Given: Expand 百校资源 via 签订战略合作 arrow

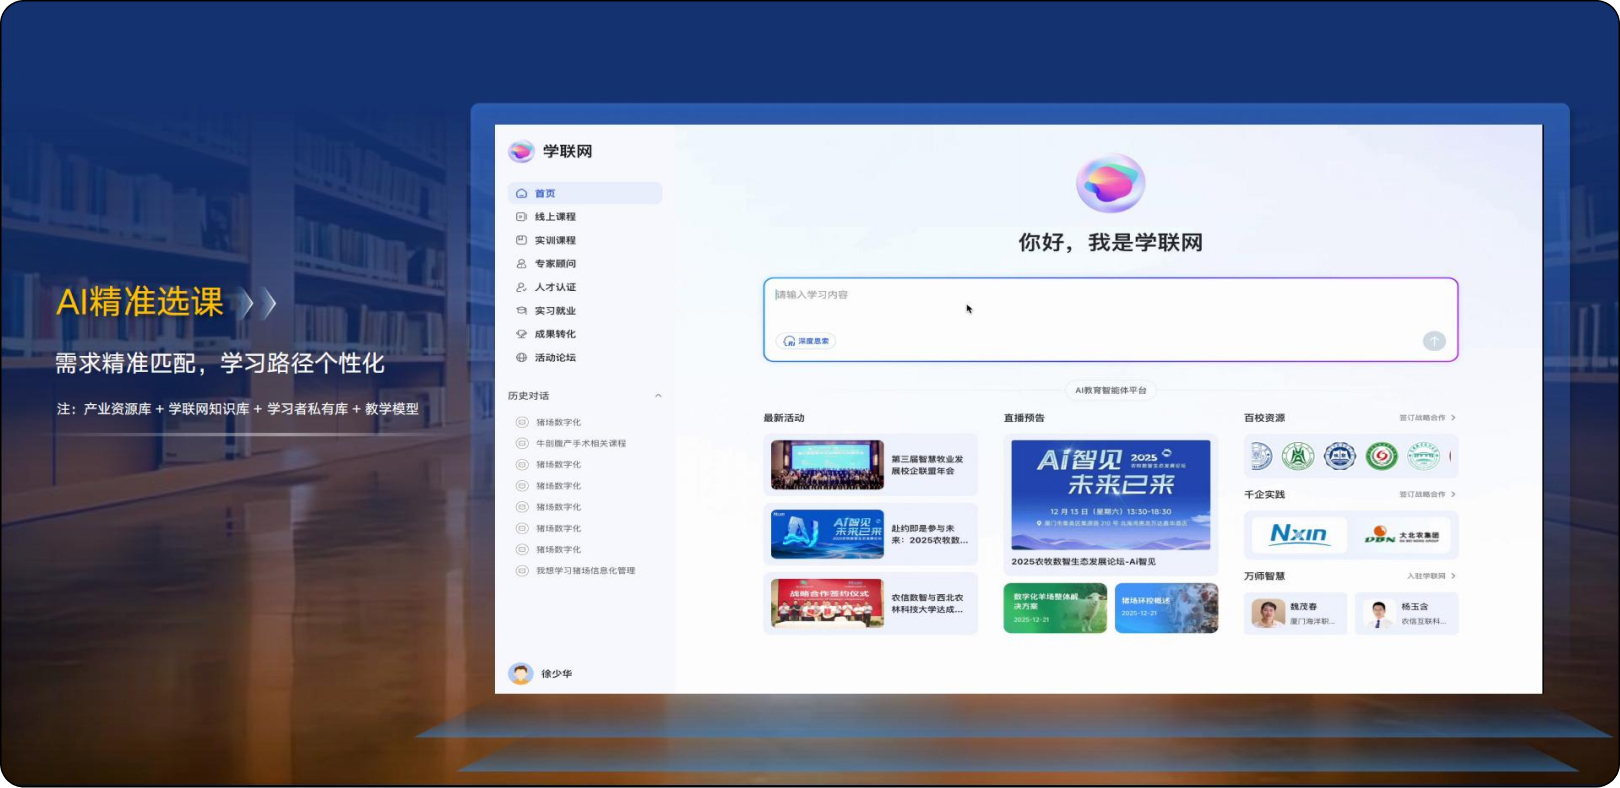Looking at the screenshot, I should point(1453,418).
